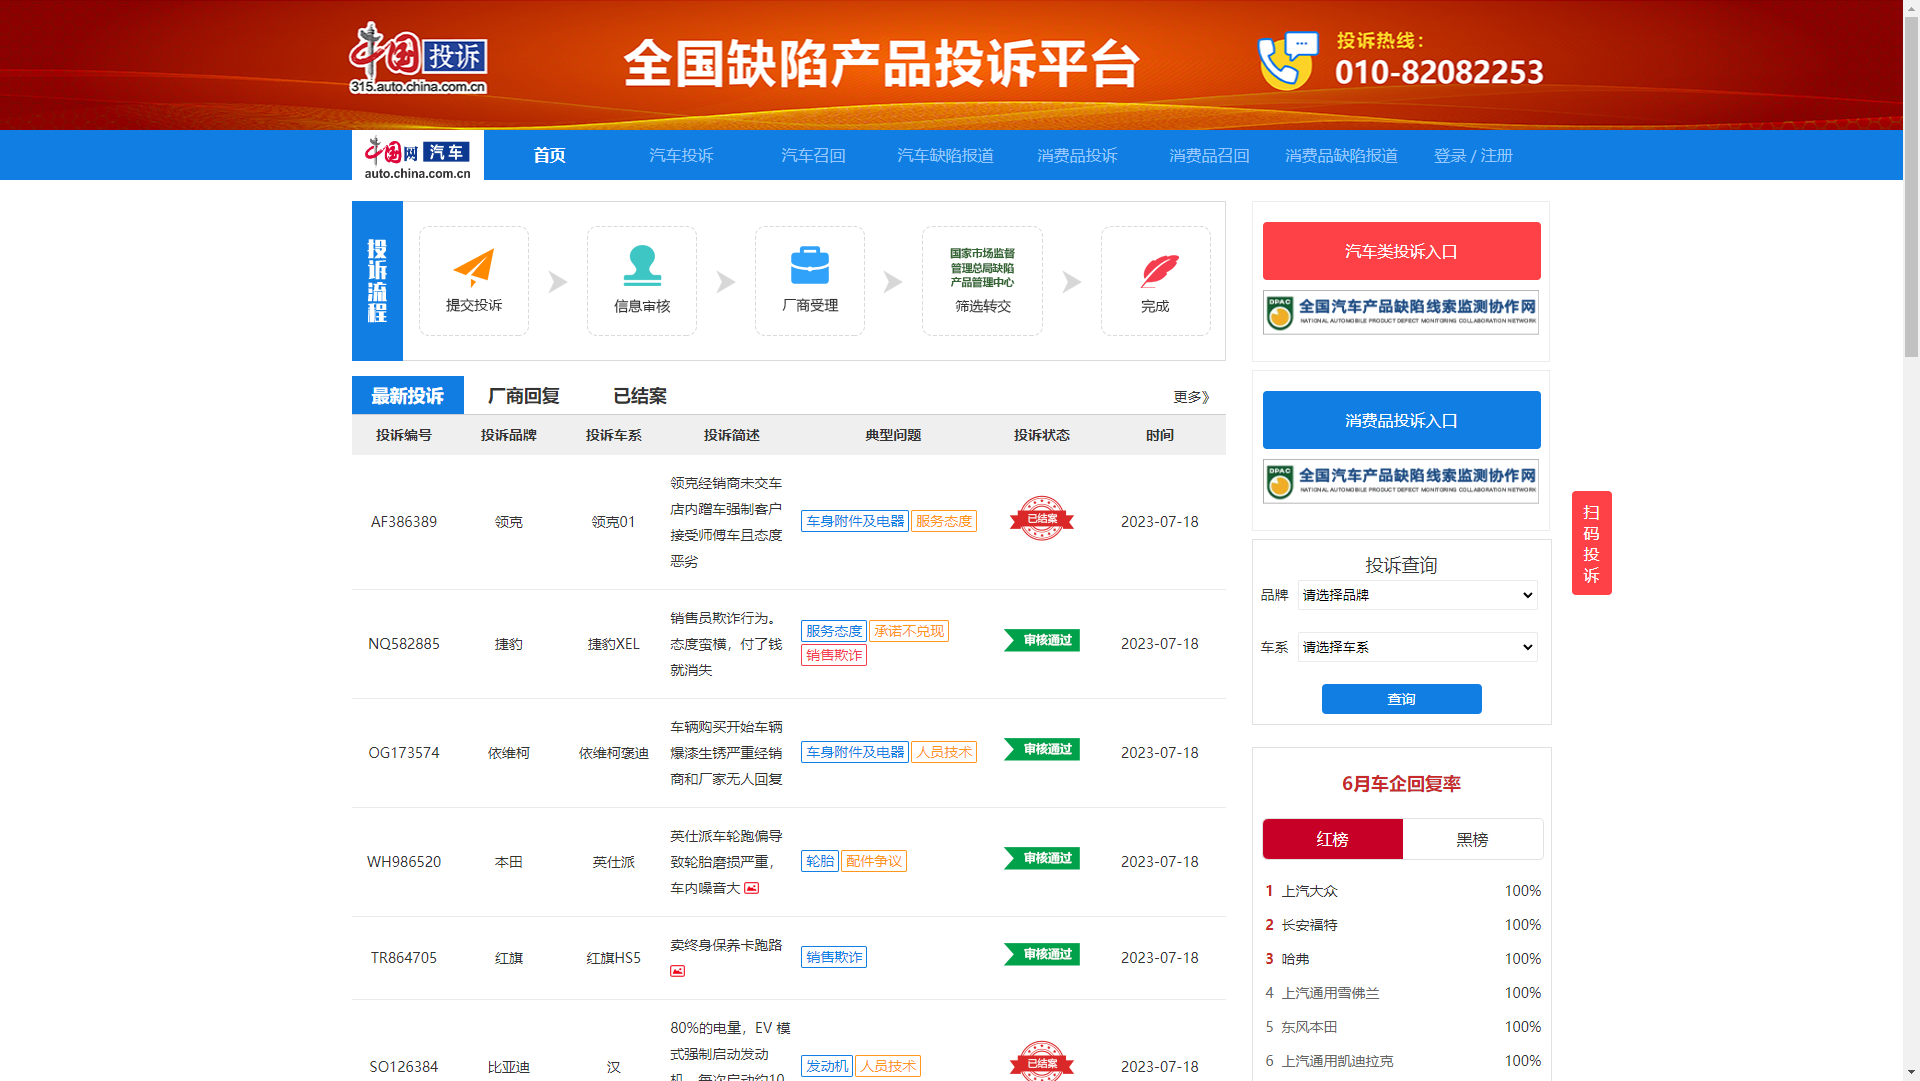Click the 信息审核 person icon
Image resolution: width=1920 pixels, height=1081 pixels.
point(642,266)
